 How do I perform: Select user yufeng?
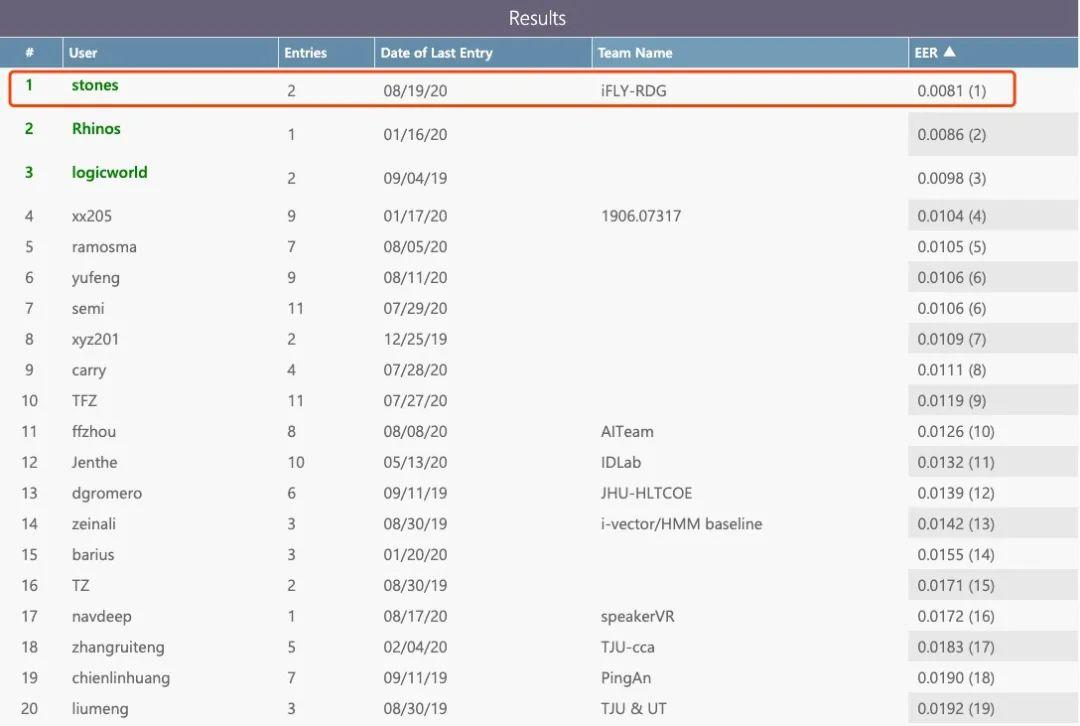96,278
